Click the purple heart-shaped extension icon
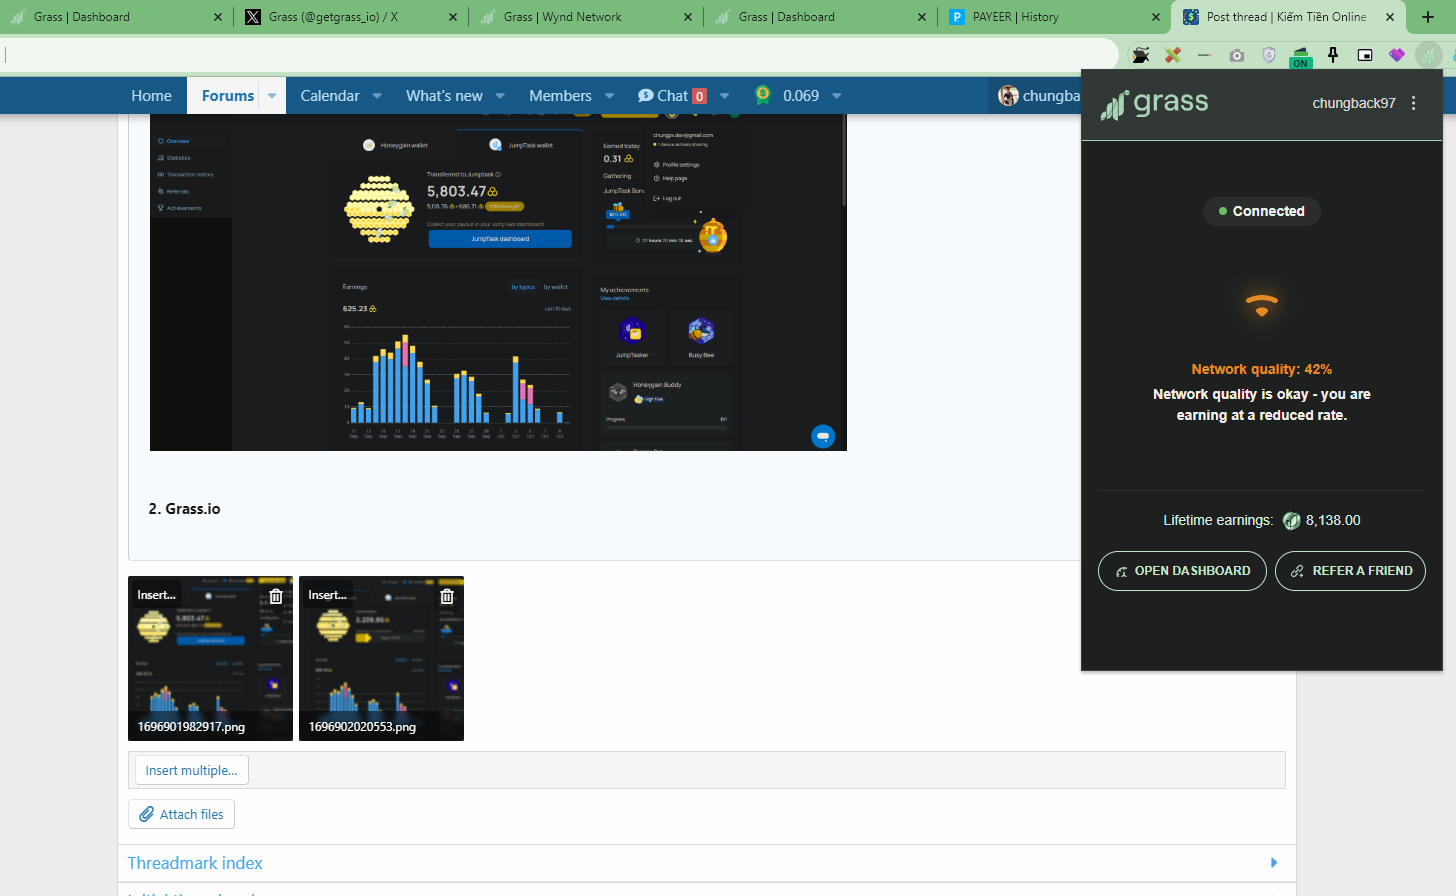This screenshot has width=1456, height=896. point(1397,55)
